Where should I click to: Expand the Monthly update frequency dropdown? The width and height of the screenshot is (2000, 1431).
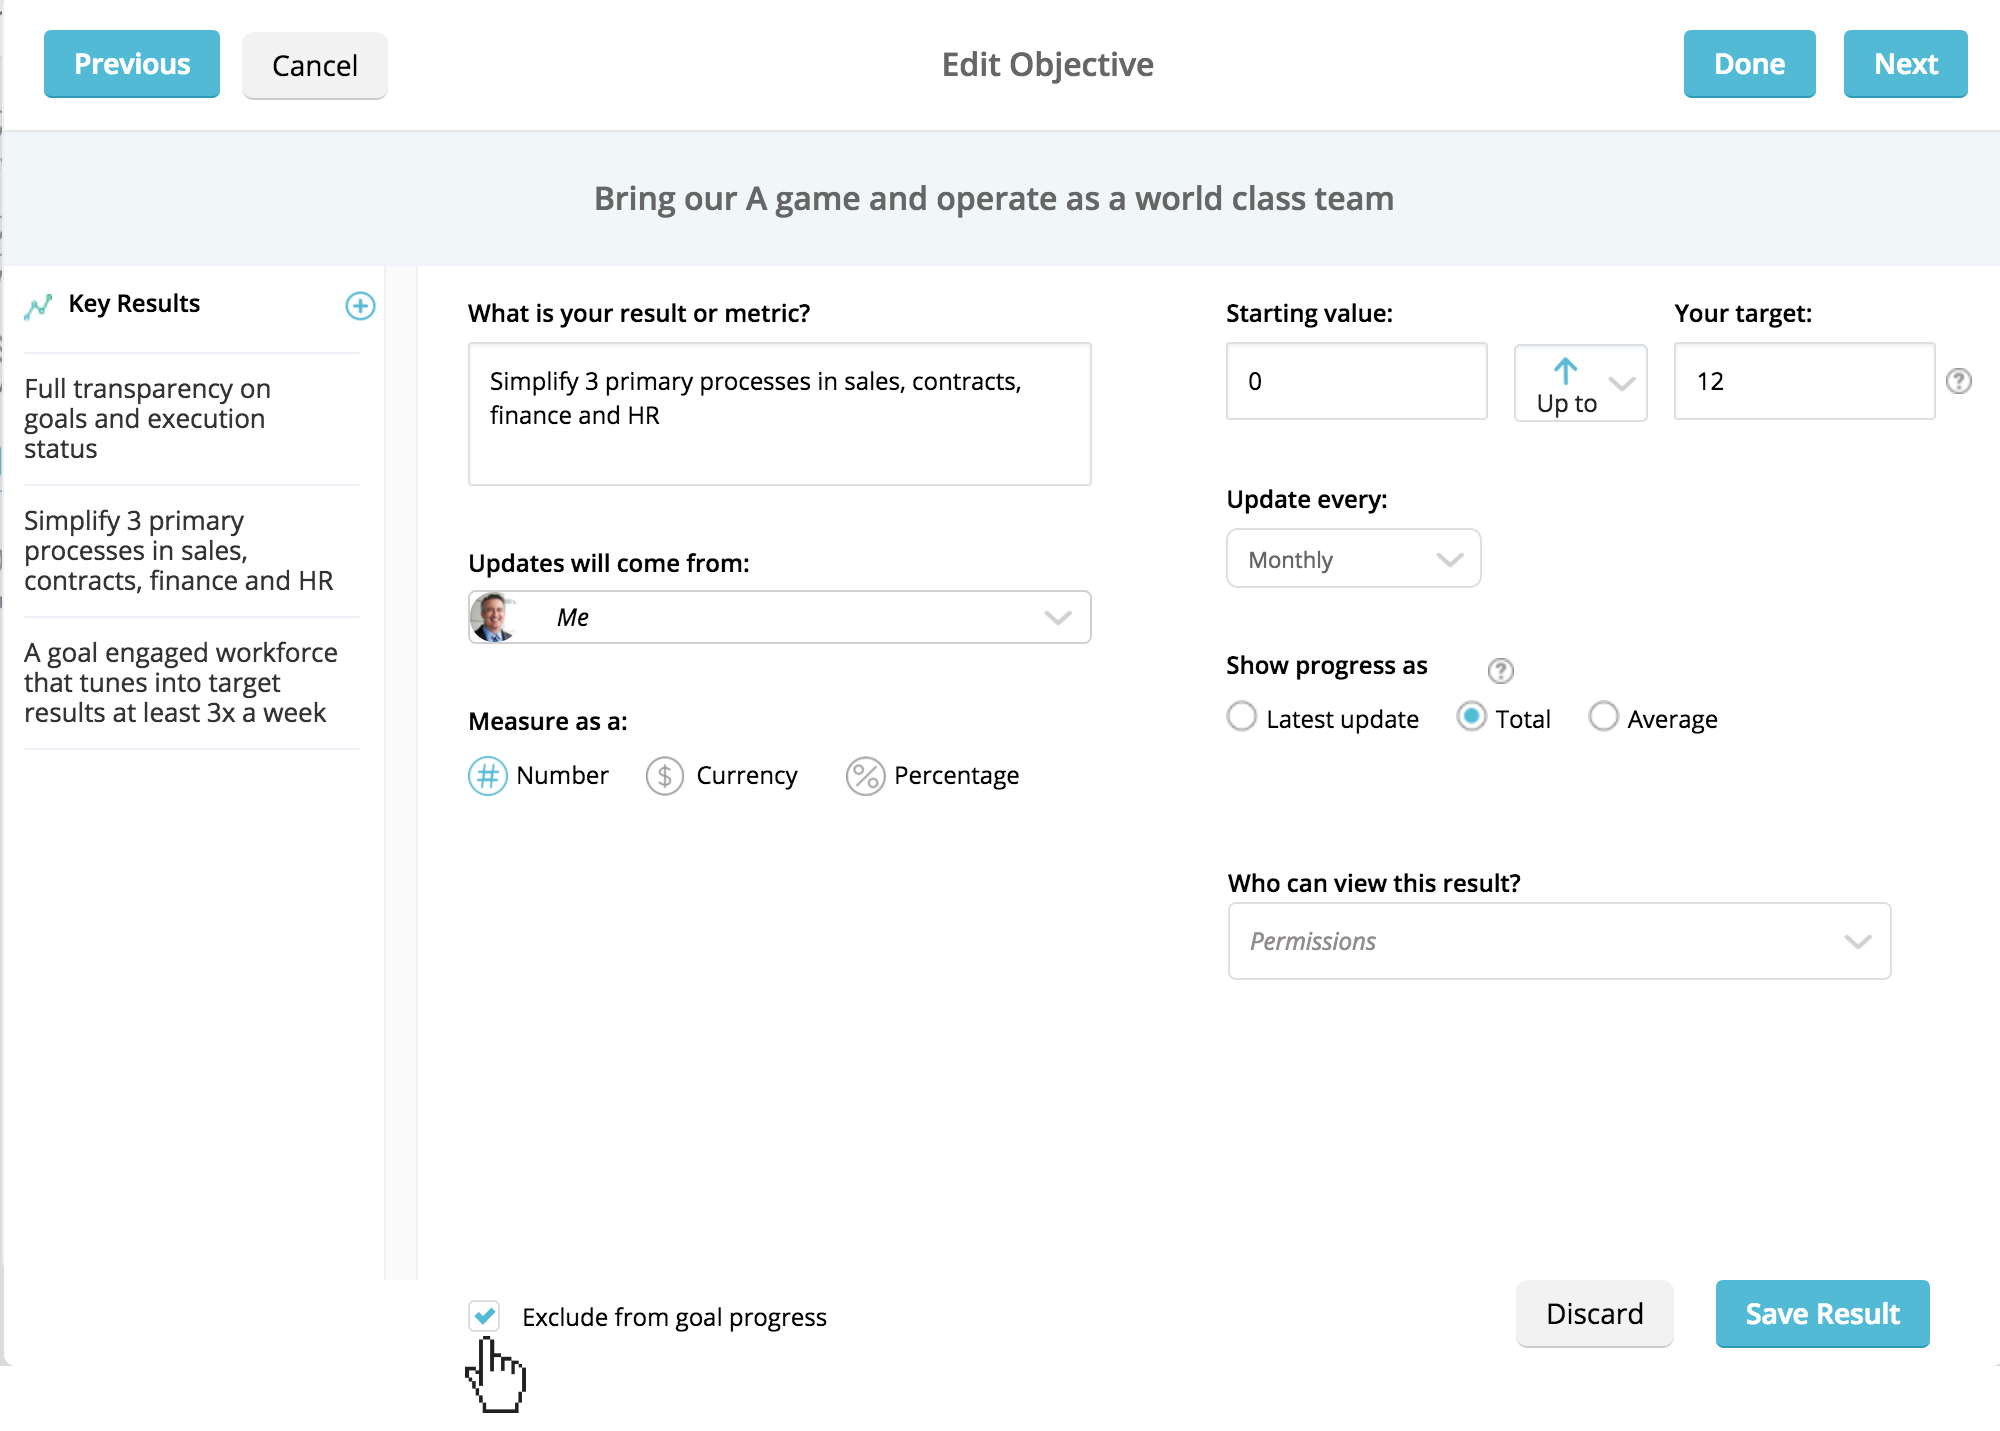pyautogui.click(x=1353, y=559)
